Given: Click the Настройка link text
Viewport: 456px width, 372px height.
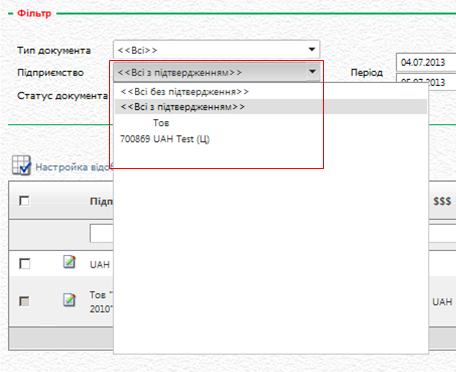Looking at the screenshot, I should (x=74, y=167).
